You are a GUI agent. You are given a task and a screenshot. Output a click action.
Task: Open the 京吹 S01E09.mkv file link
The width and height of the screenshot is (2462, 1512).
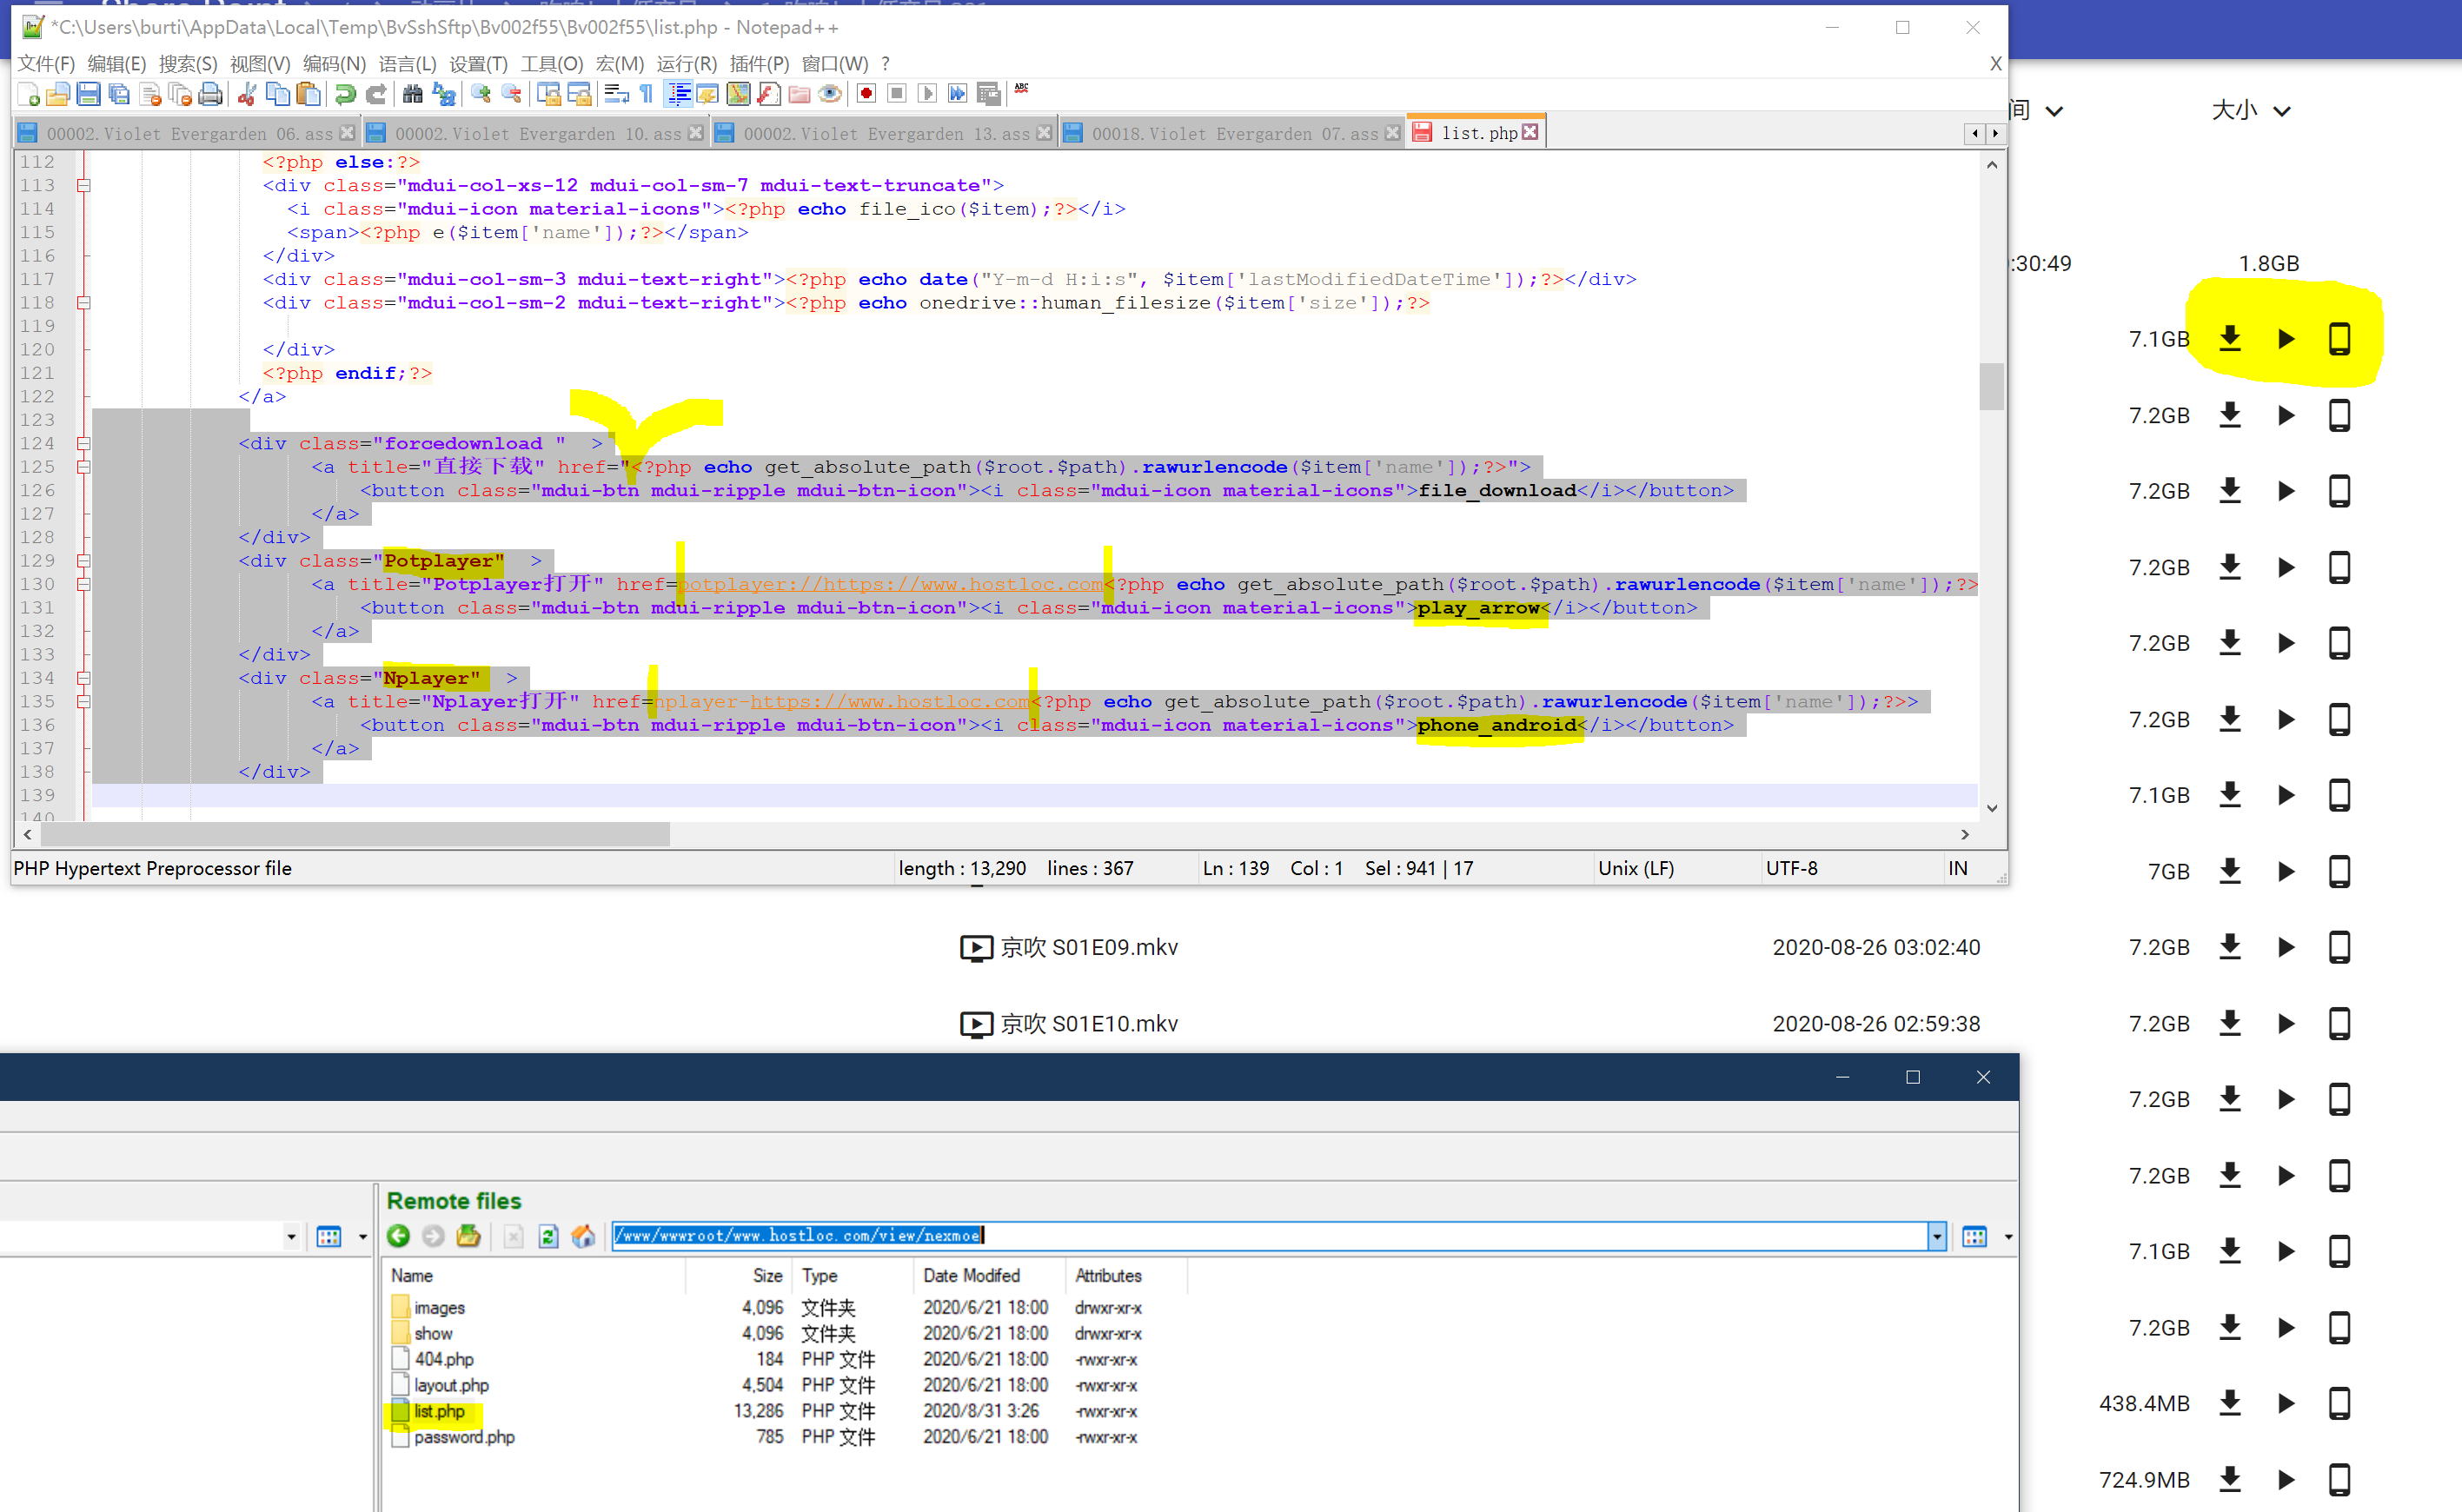(x=1088, y=947)
